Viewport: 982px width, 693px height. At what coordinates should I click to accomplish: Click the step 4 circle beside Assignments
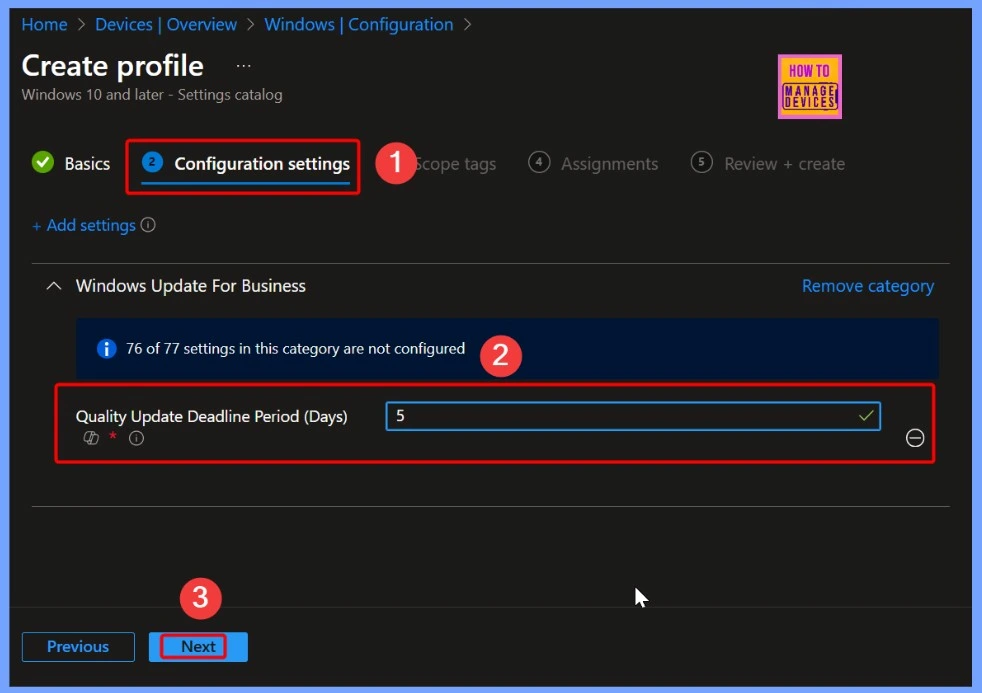(x=539, y=162)
